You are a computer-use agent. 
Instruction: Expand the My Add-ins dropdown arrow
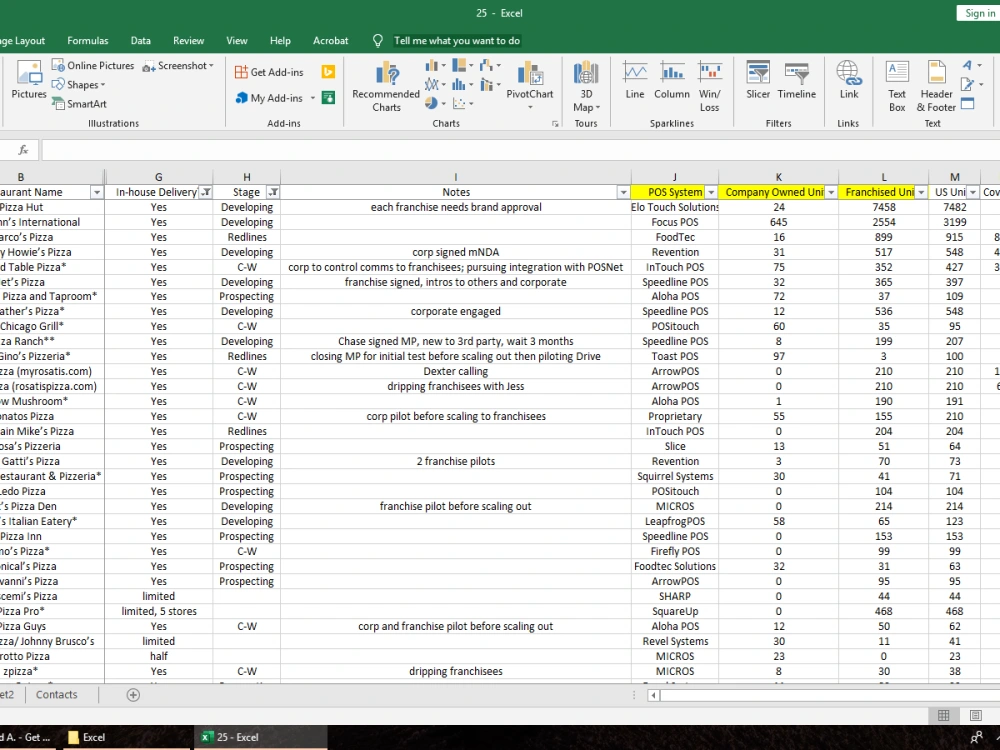pos(312,98)
